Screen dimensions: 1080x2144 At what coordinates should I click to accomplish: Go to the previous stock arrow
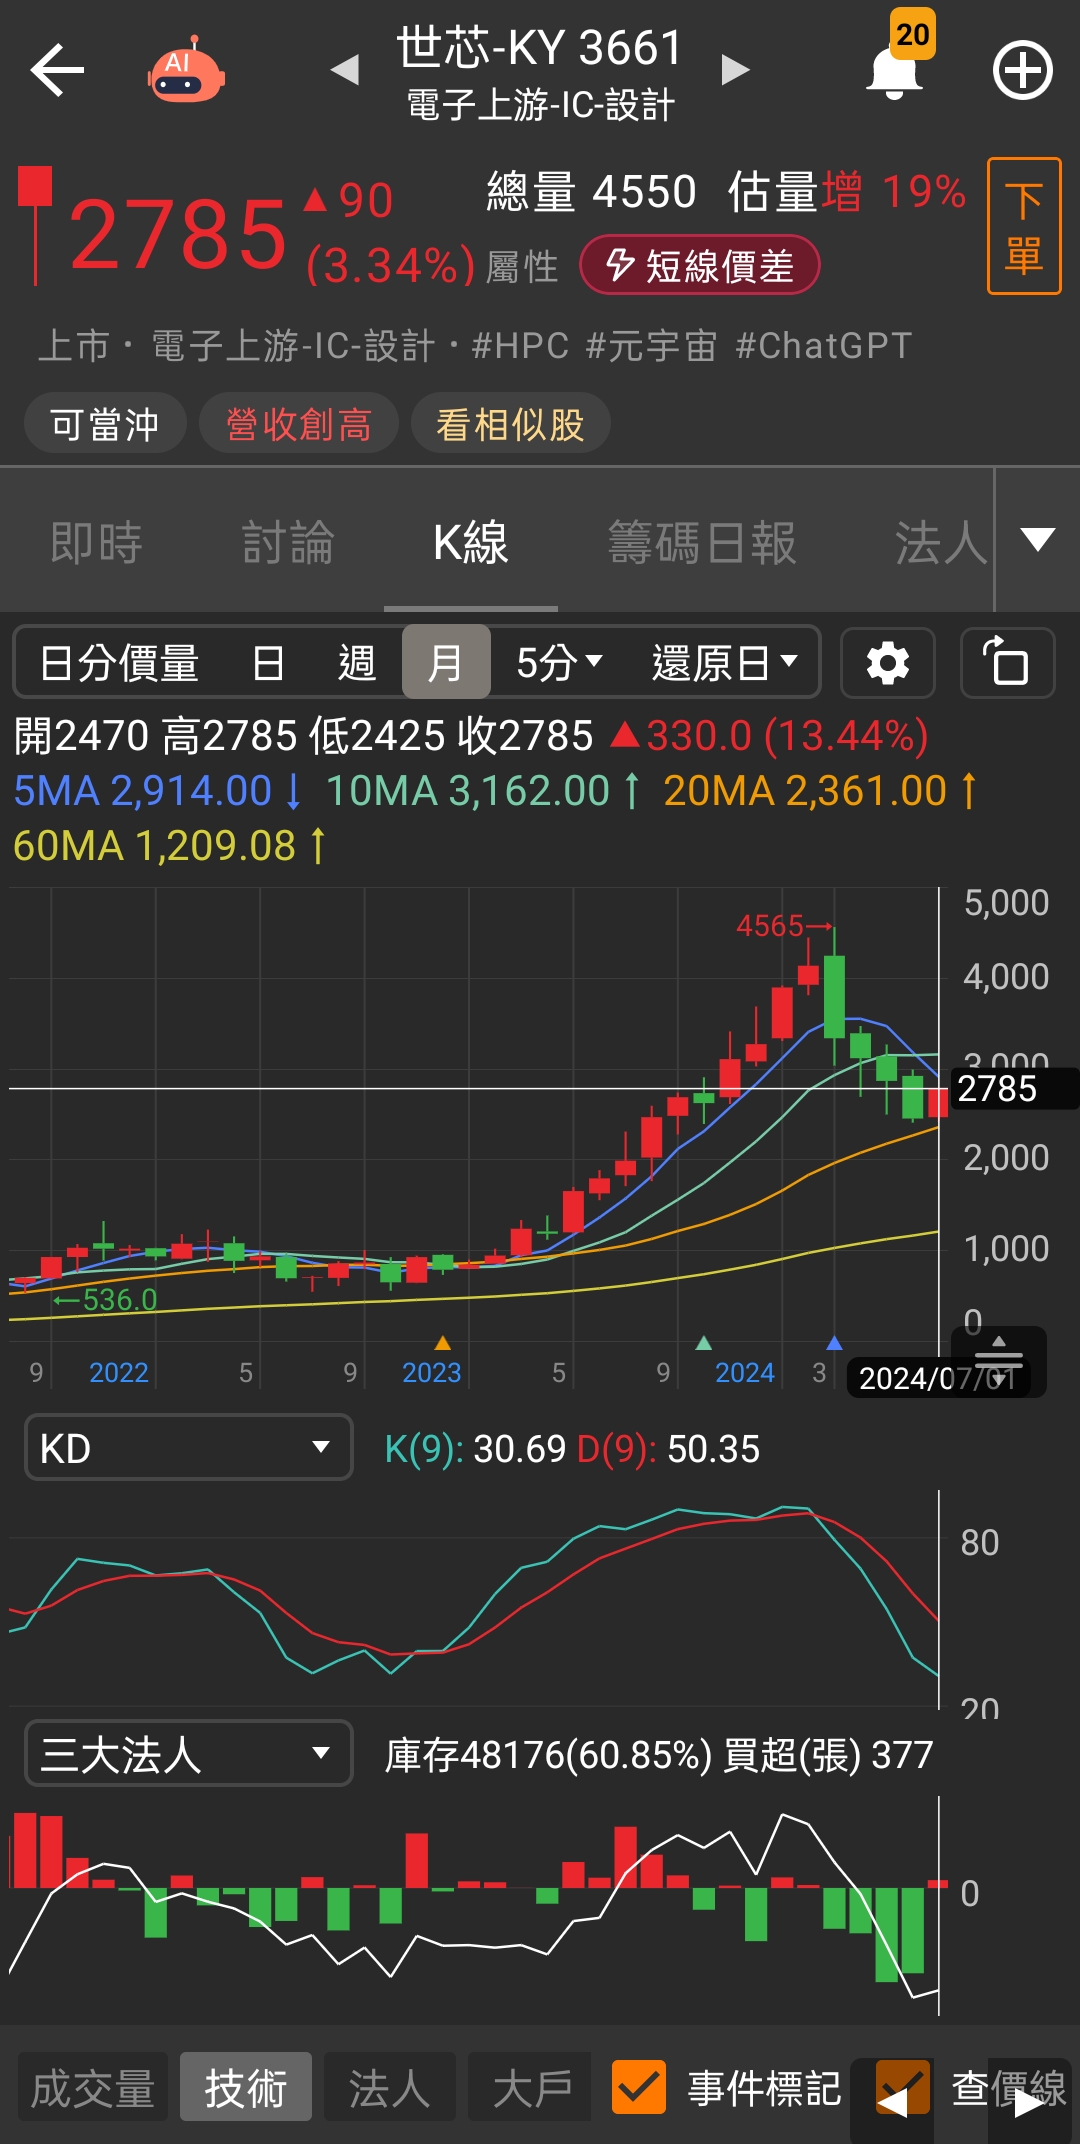[345, 70]
